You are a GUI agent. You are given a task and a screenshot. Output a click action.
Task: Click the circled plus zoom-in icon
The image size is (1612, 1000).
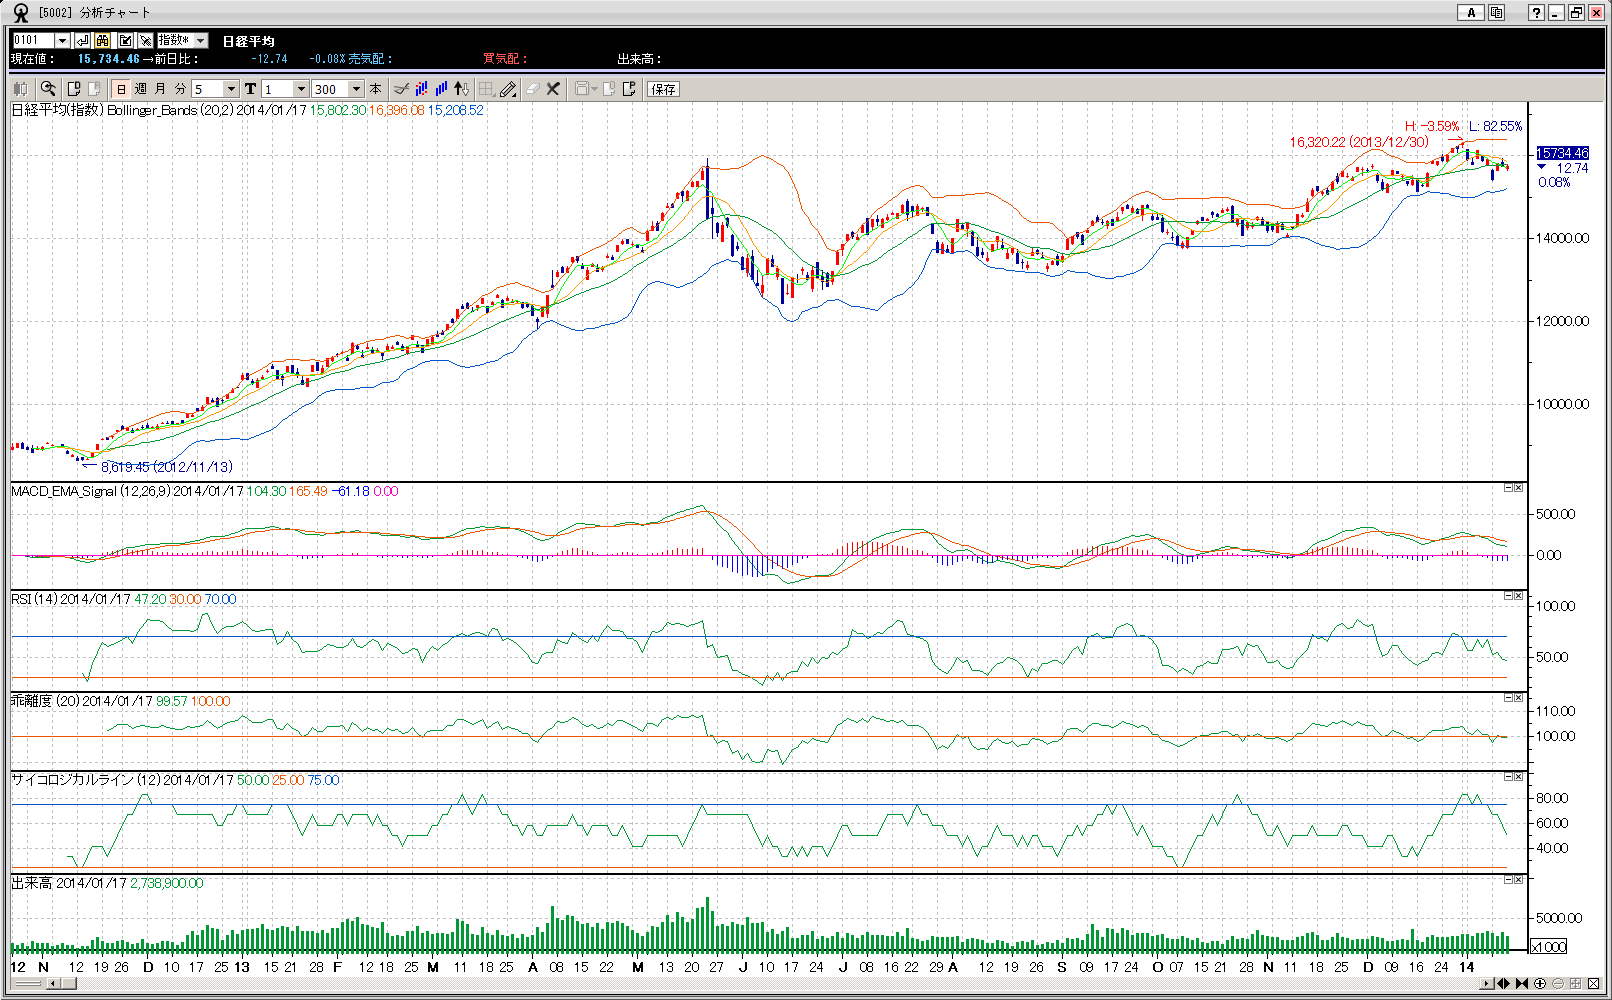pyautogui.click(x=1540, y=984)
